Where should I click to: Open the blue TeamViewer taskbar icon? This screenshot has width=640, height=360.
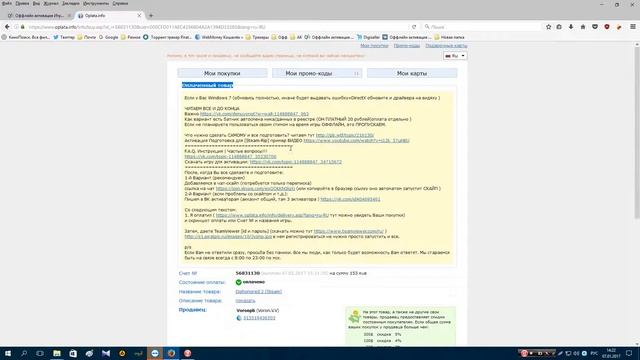pyautogui.click(x=155, y=353)
